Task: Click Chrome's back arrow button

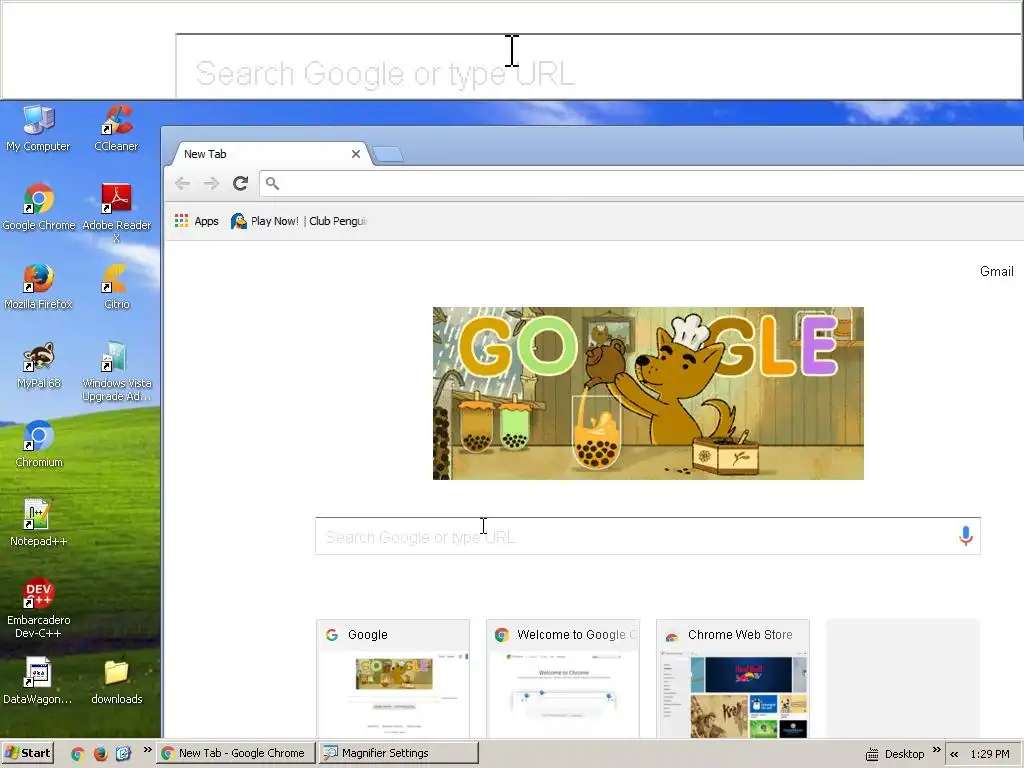Action: click(x=183, y=184)
